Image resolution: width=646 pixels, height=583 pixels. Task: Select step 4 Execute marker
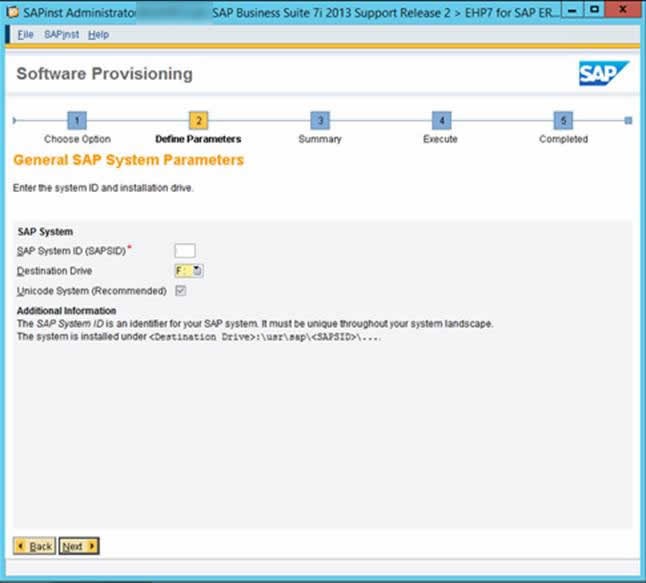pos(442,120)
